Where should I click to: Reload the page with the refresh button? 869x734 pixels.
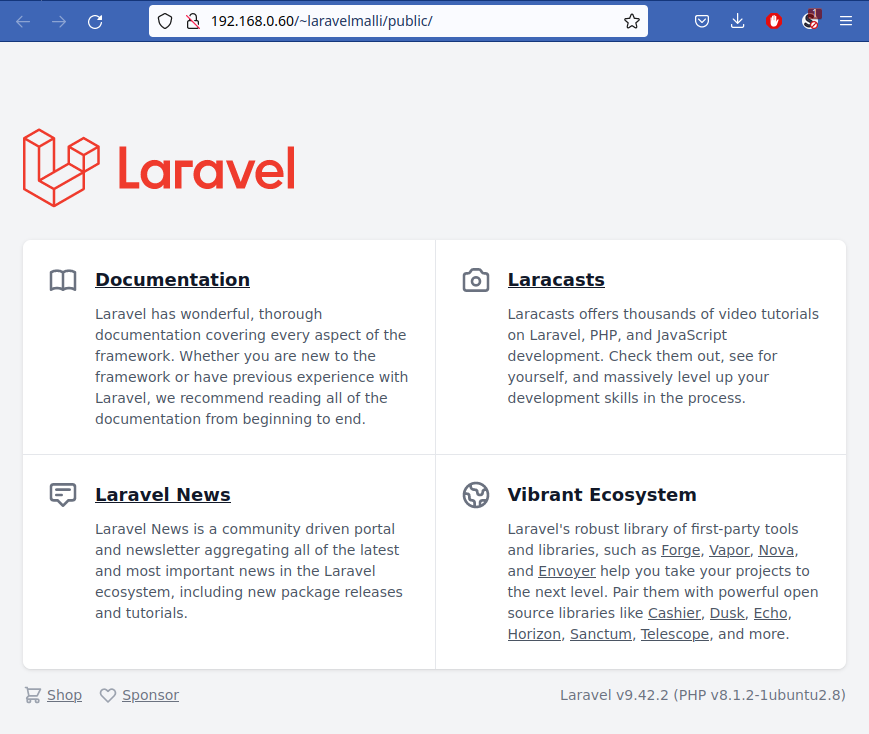pos(95,21)
